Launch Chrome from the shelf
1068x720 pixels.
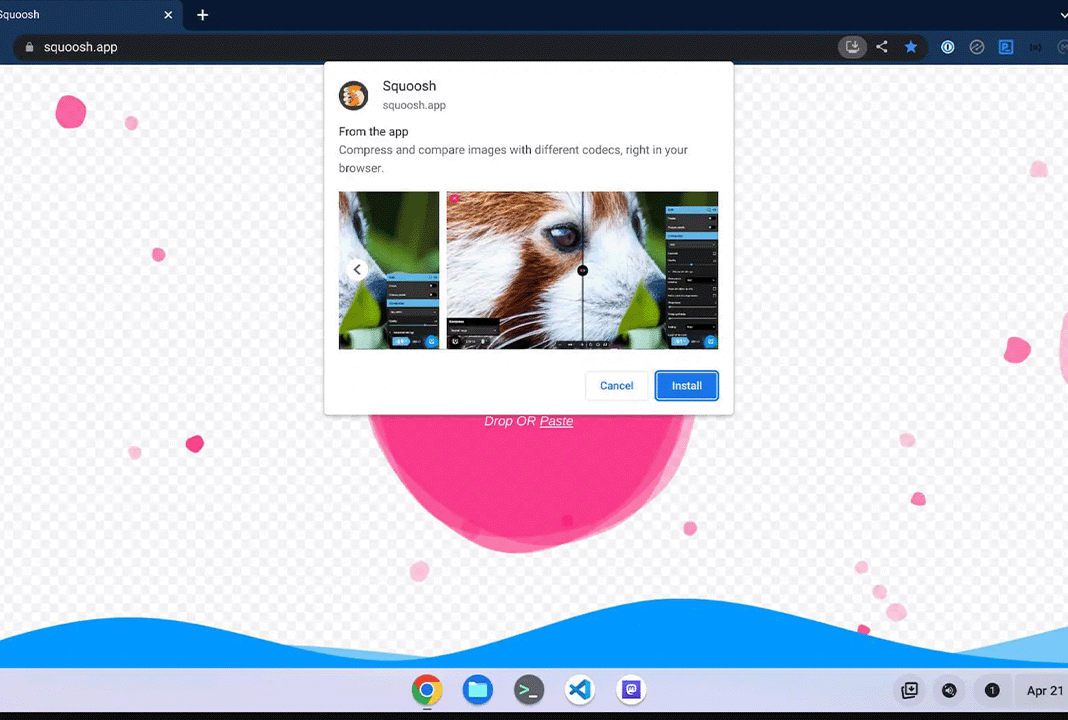tap(427, 690)
